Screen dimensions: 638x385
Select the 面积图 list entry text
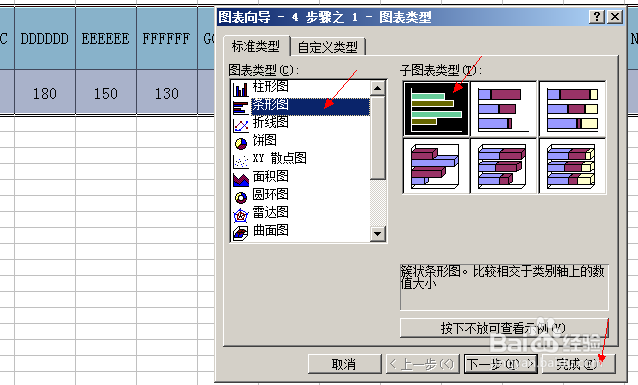pos(270,176)
